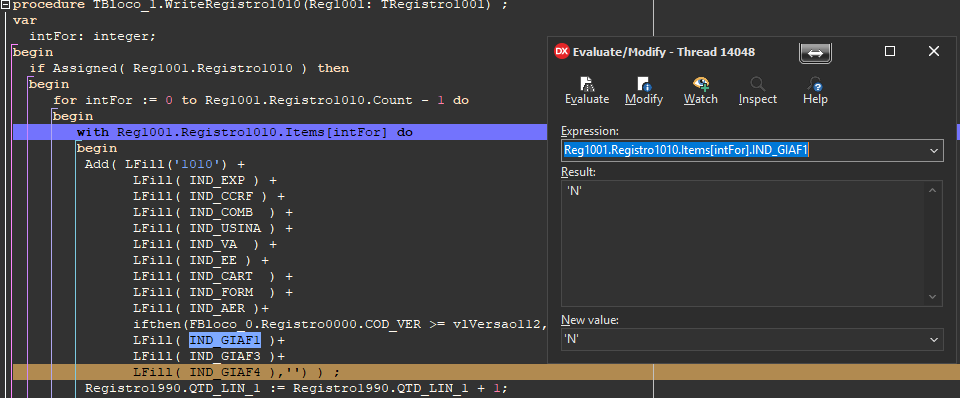The width and height of the screenshot is (960, 398).
Task: Add expression with the Watch icon
Action: pyautogui.click(x=700, y=84)
